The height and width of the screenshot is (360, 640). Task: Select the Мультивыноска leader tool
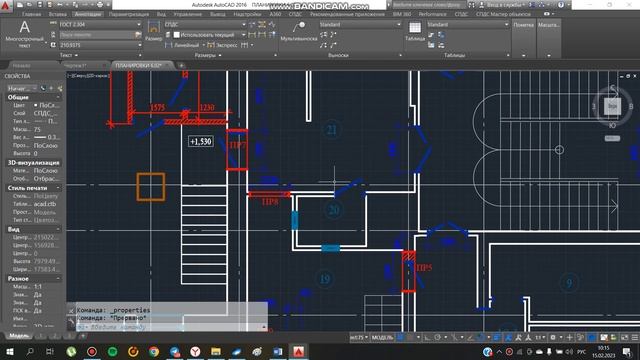click(x=299, y=31)
